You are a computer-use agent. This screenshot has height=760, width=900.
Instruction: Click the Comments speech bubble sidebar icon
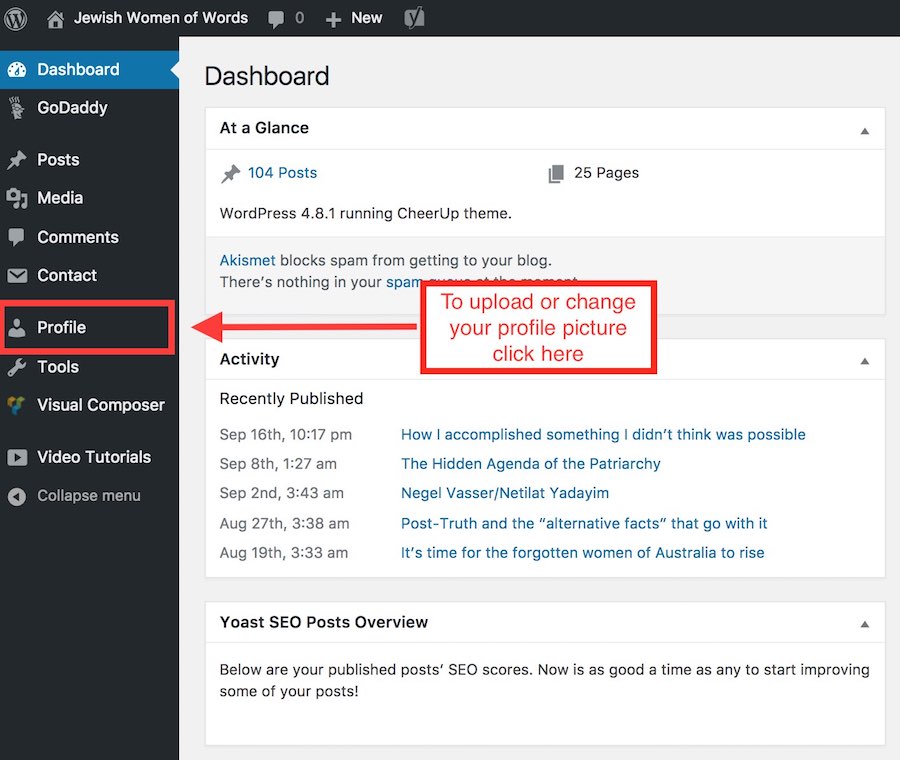point(17,237)
